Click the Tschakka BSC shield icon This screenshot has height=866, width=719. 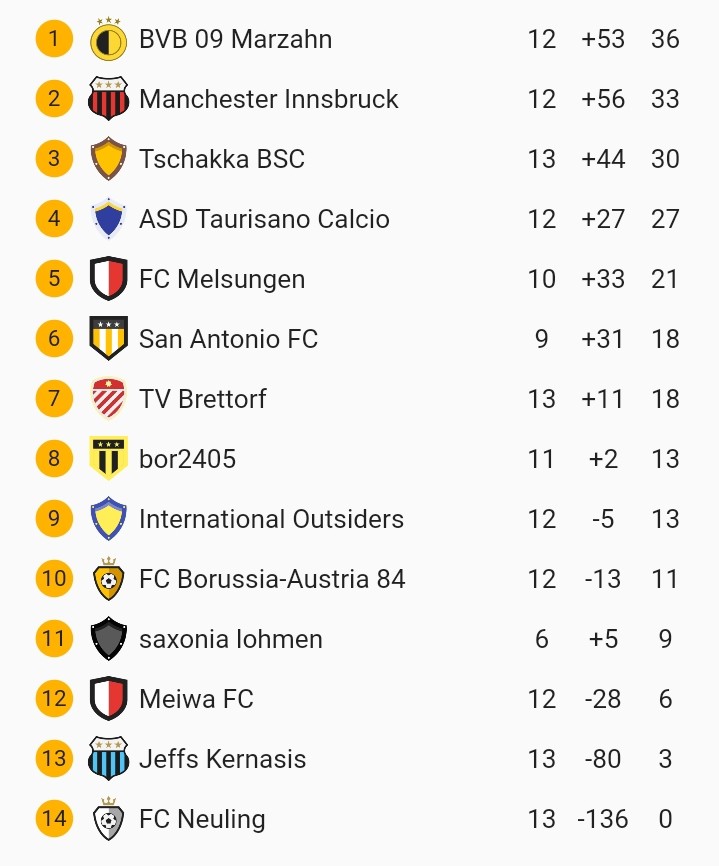[108, 159]
